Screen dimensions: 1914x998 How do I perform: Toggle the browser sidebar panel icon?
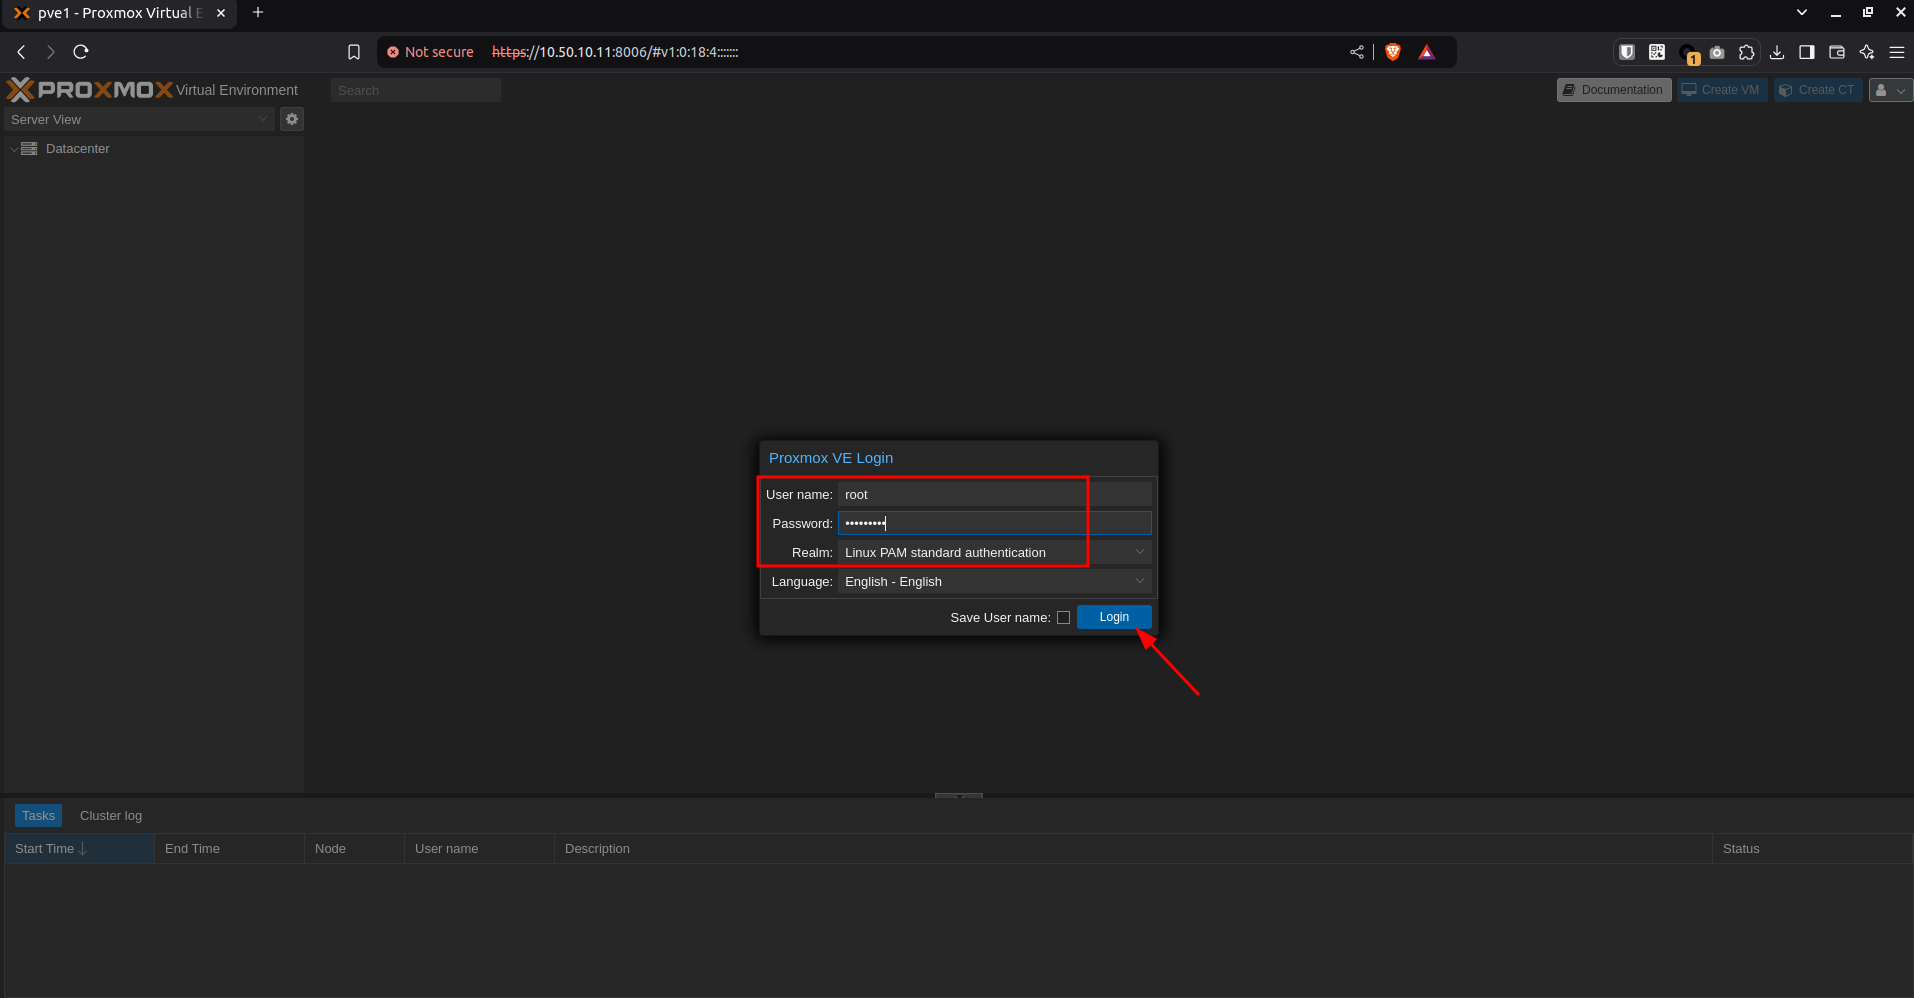pos(1807,52)
